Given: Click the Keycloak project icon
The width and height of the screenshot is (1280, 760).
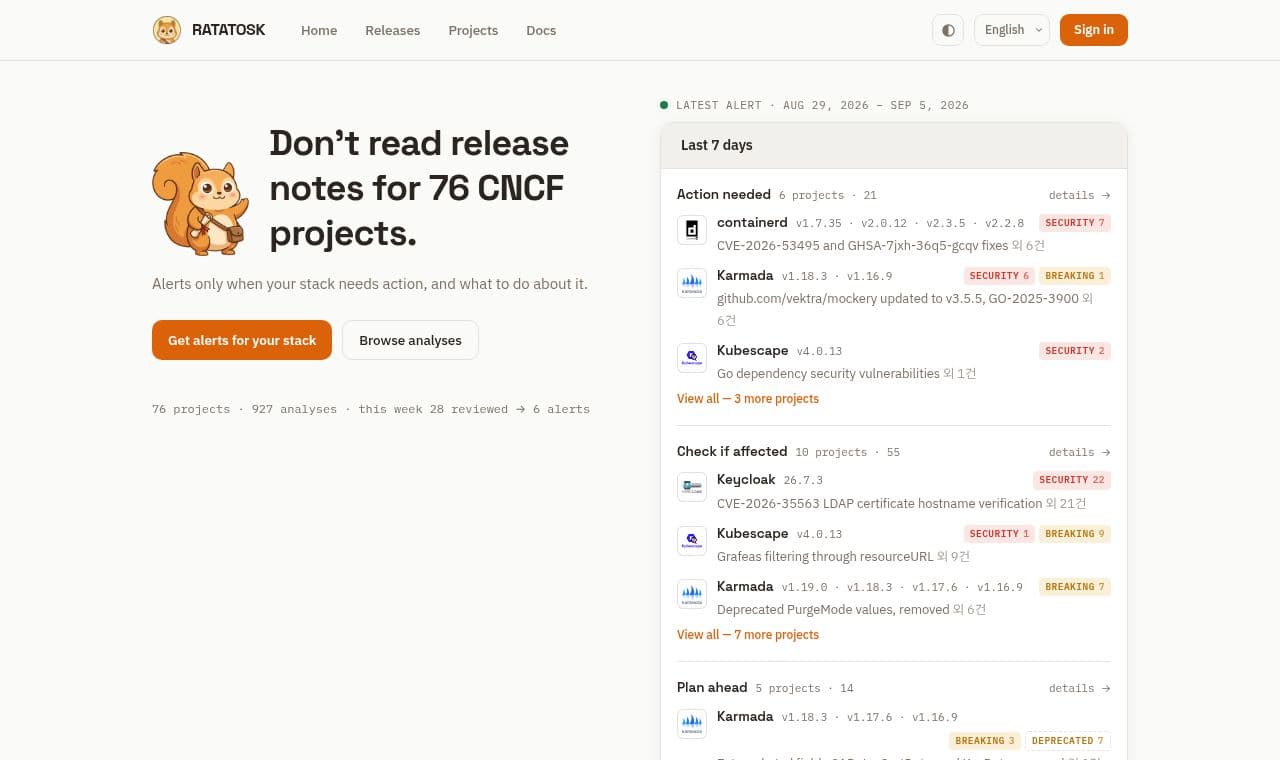Looking at the screenshot, I should coord(692,487).
